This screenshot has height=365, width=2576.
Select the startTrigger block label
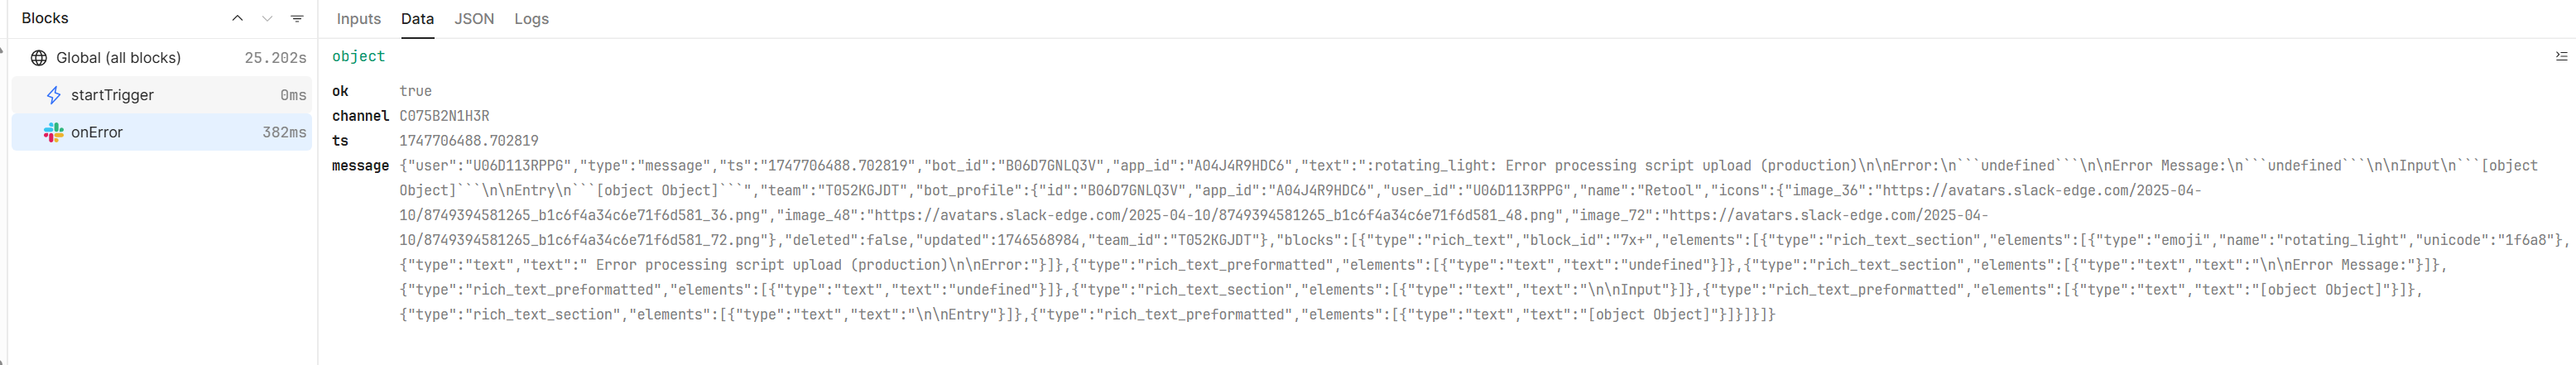click(x=112, y=95)
